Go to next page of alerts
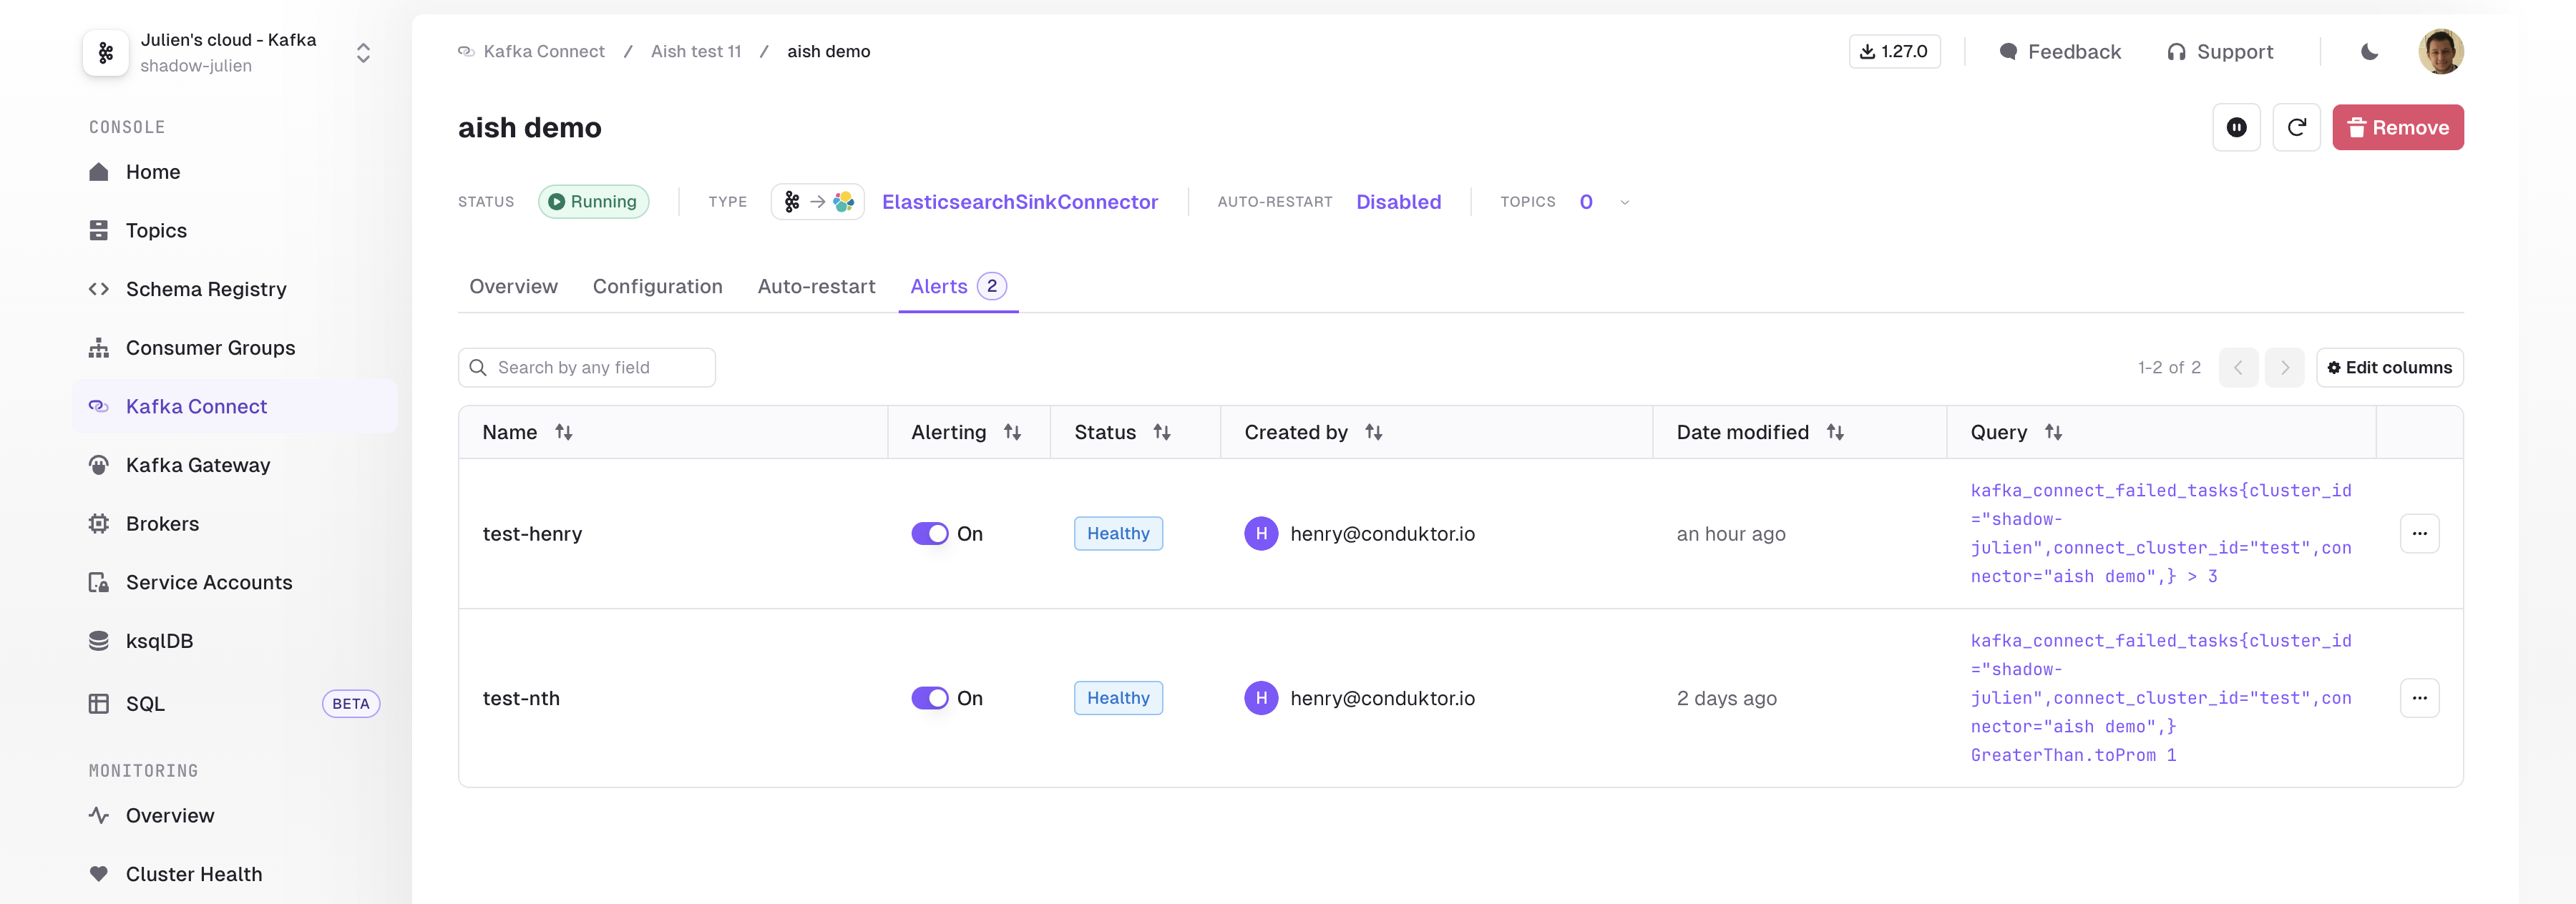Image resolution: width=2576 pixels, height=904 pixels. pyautogui.click(x=2284, y=368)
